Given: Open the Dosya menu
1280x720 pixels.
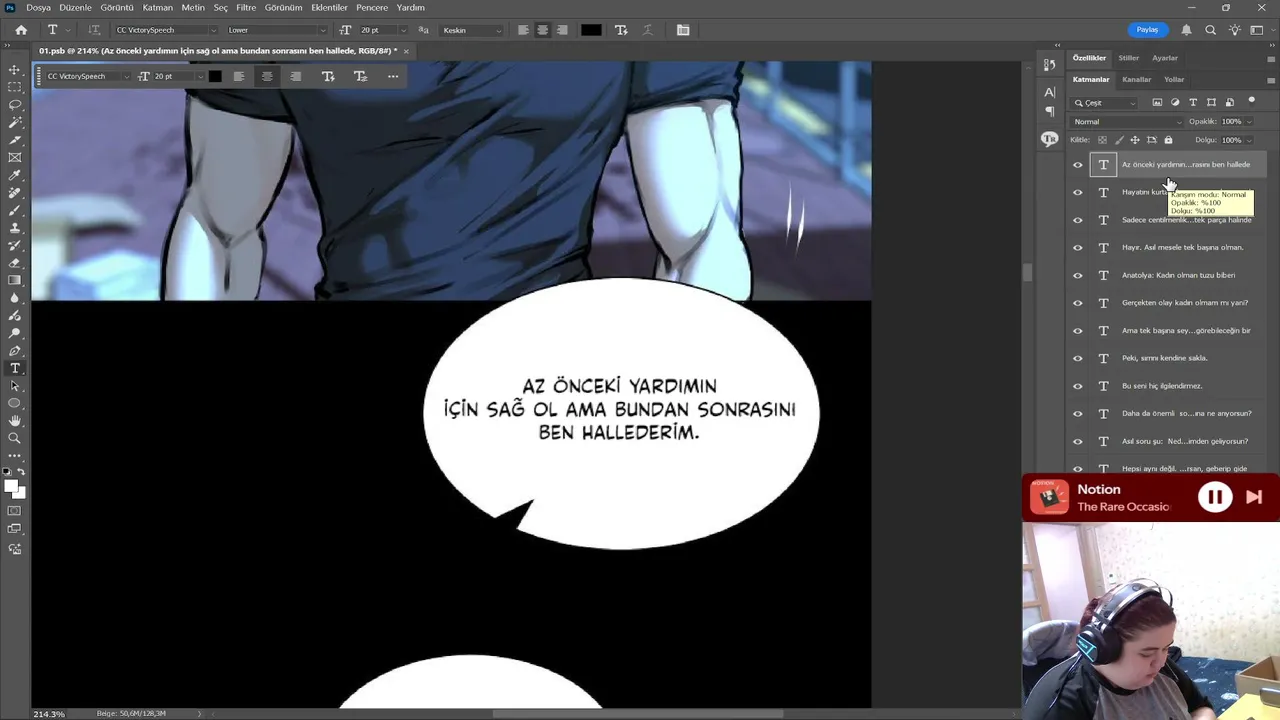Looking at the screenshot, I should (38, 7).
